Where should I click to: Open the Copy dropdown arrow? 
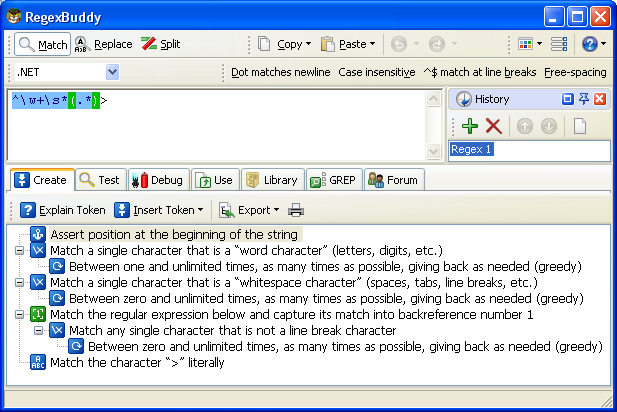(308, 44)
